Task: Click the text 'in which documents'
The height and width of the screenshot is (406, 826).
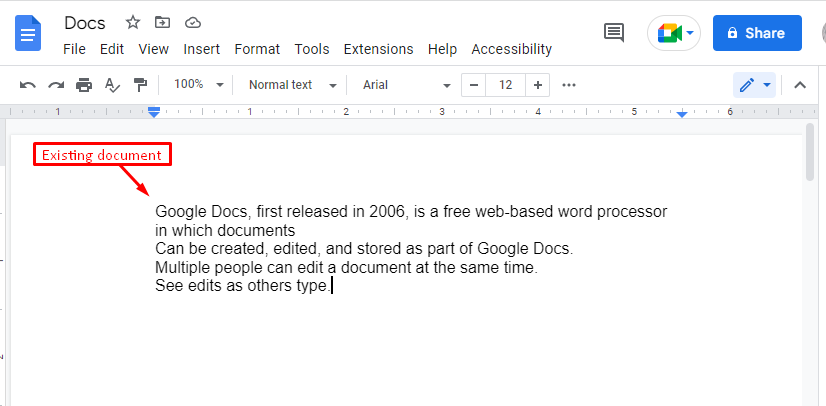Action: (225, 231)
